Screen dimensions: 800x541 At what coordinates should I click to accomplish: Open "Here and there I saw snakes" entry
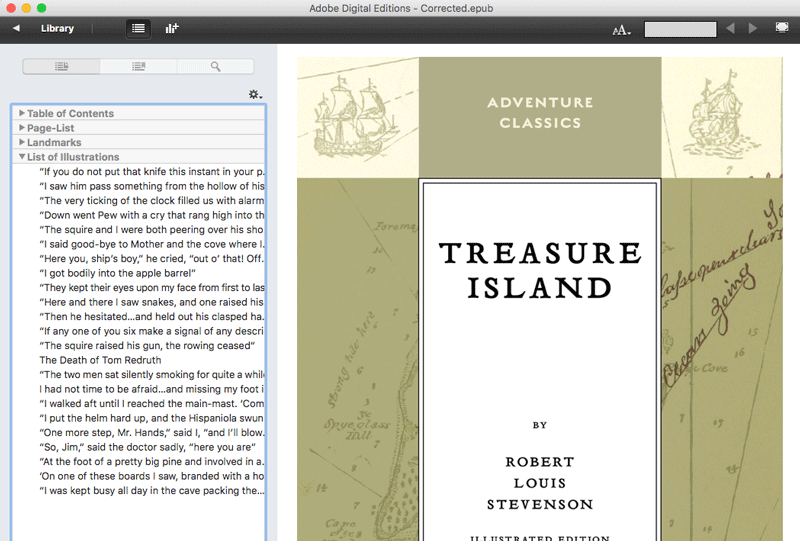click(152, 302)
